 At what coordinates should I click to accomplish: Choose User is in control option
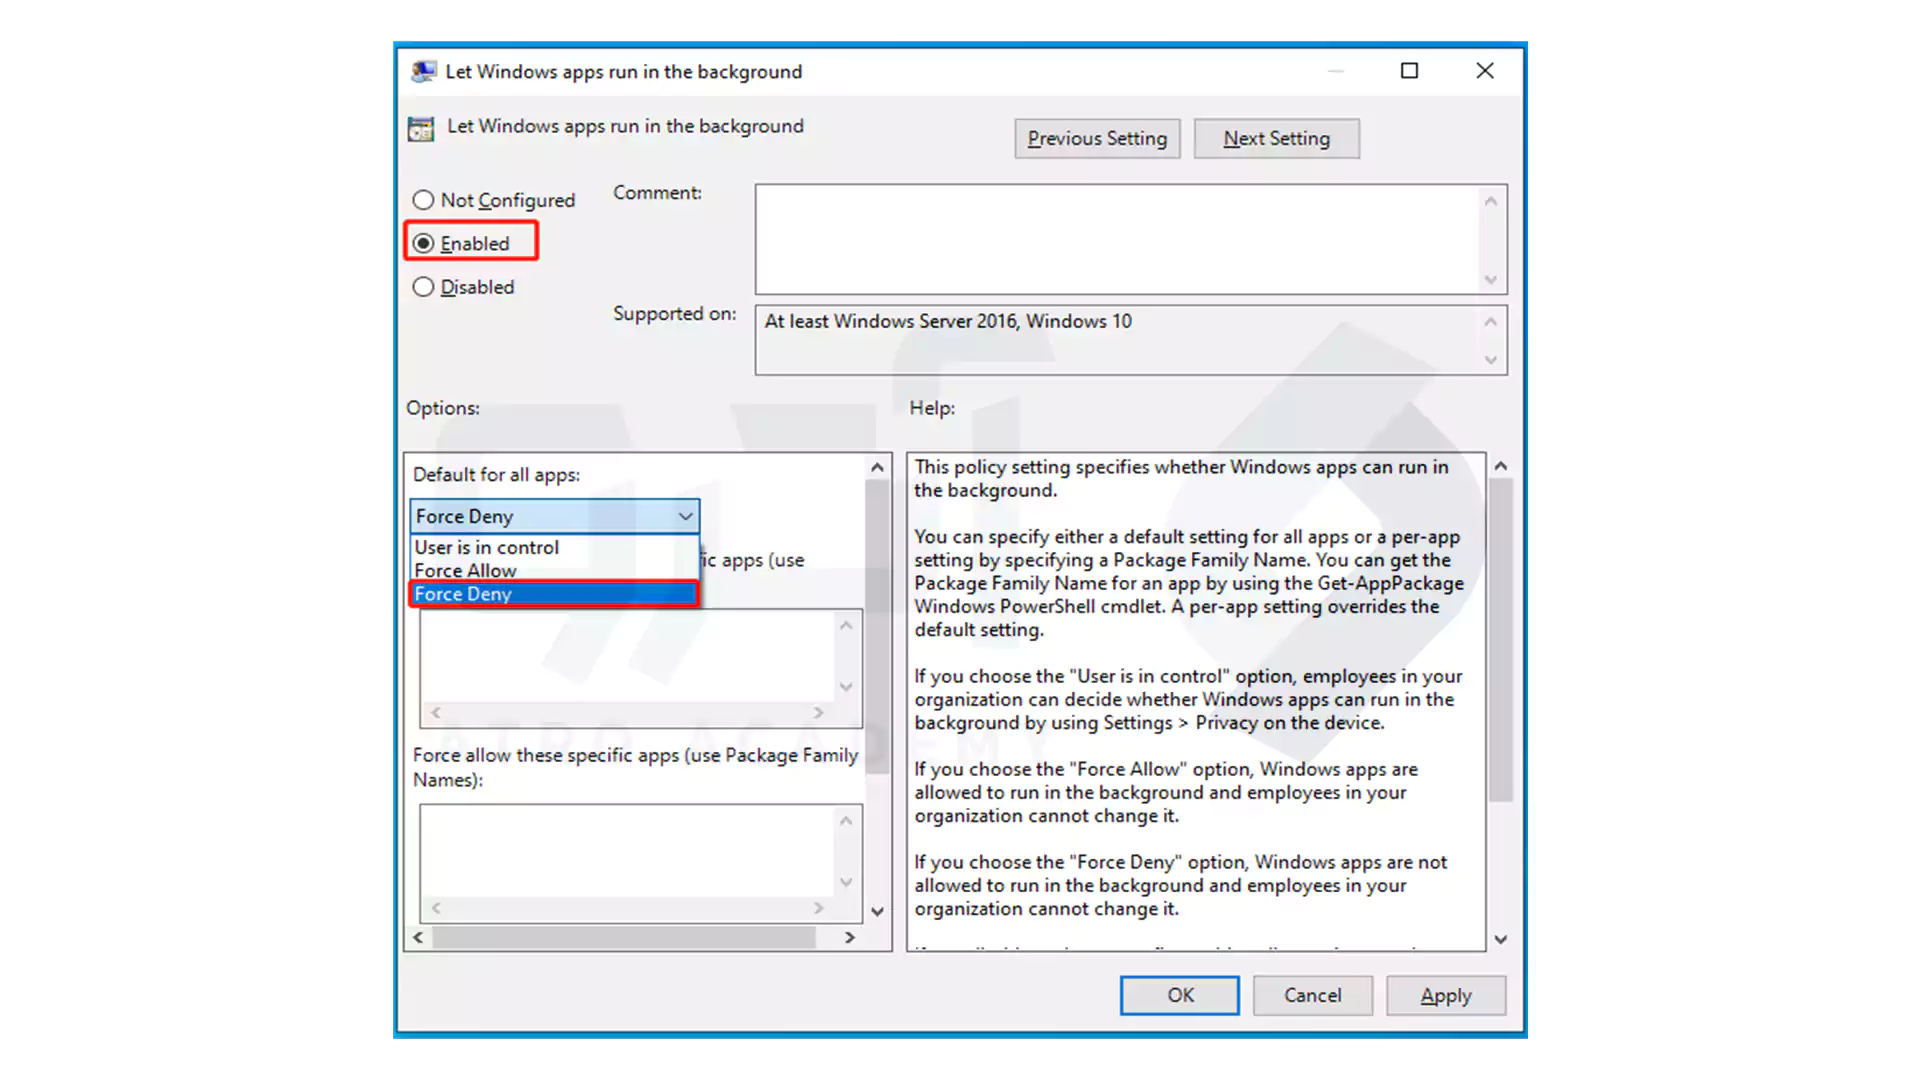click(554, 547)
